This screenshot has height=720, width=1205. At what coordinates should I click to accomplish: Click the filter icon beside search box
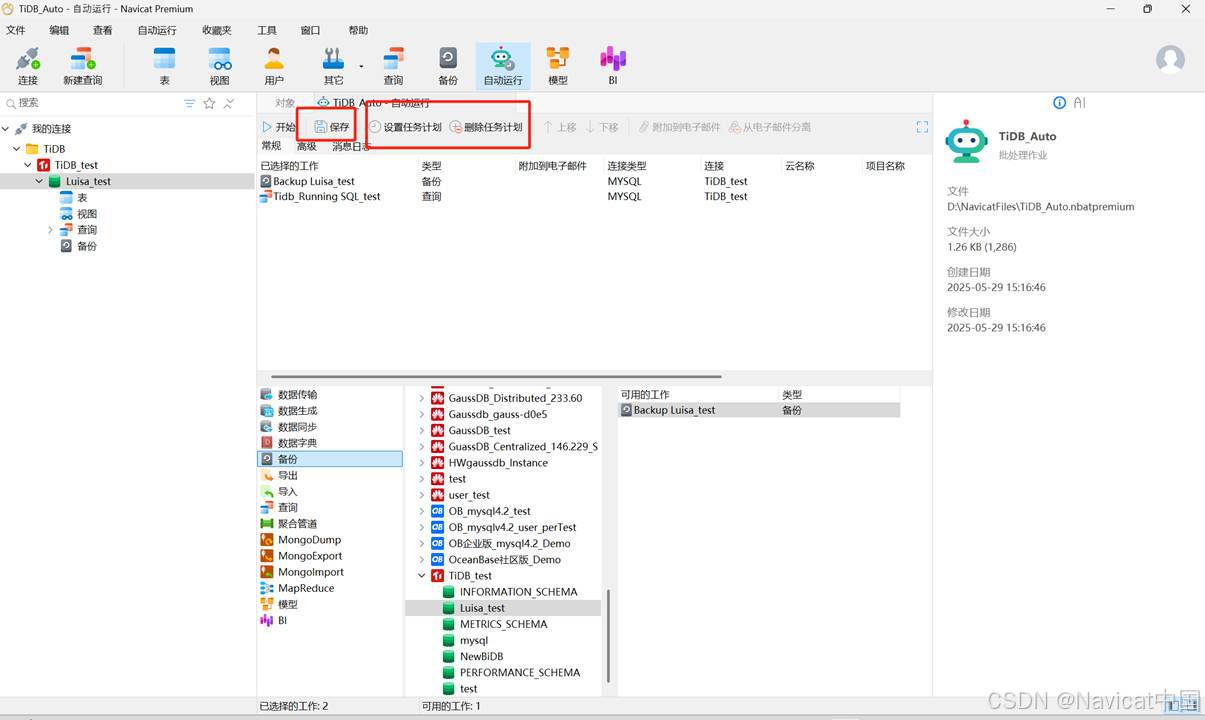(190, 103)
